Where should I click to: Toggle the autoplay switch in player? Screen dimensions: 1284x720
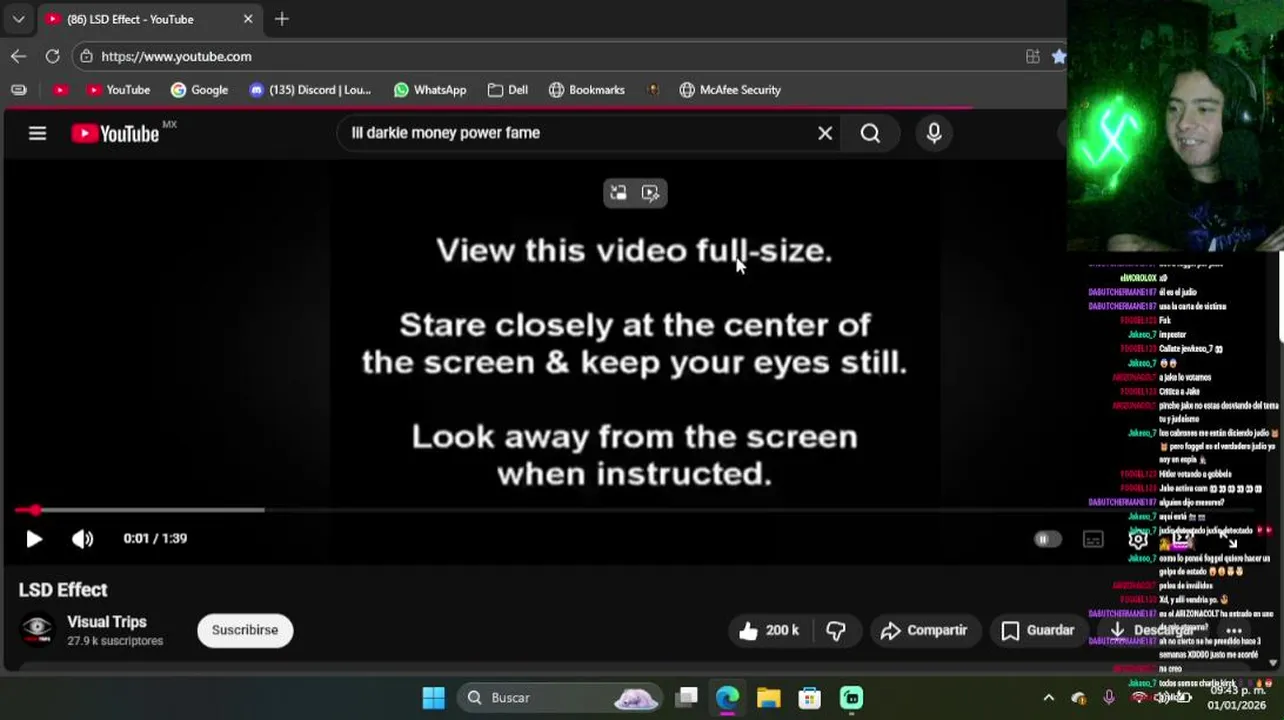click(x=1046, y=539)
